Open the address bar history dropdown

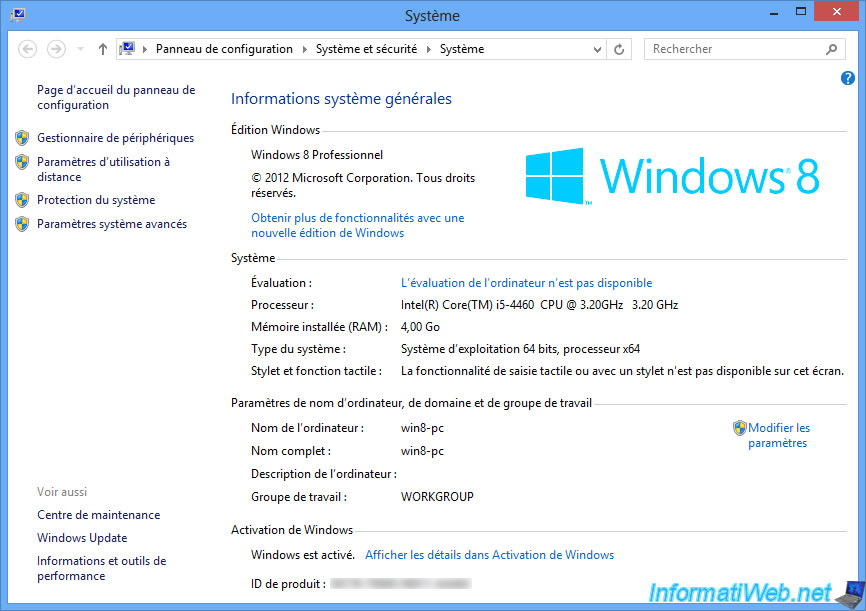click(597, 48)
